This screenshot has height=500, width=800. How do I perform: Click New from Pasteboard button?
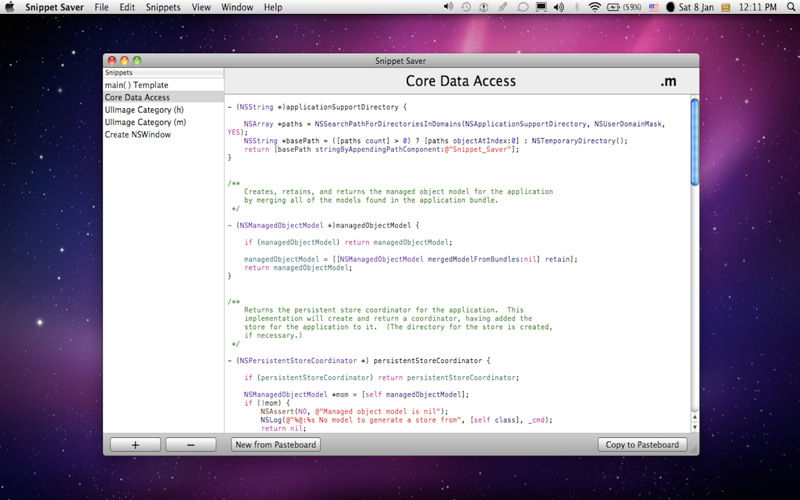[276, 444]
